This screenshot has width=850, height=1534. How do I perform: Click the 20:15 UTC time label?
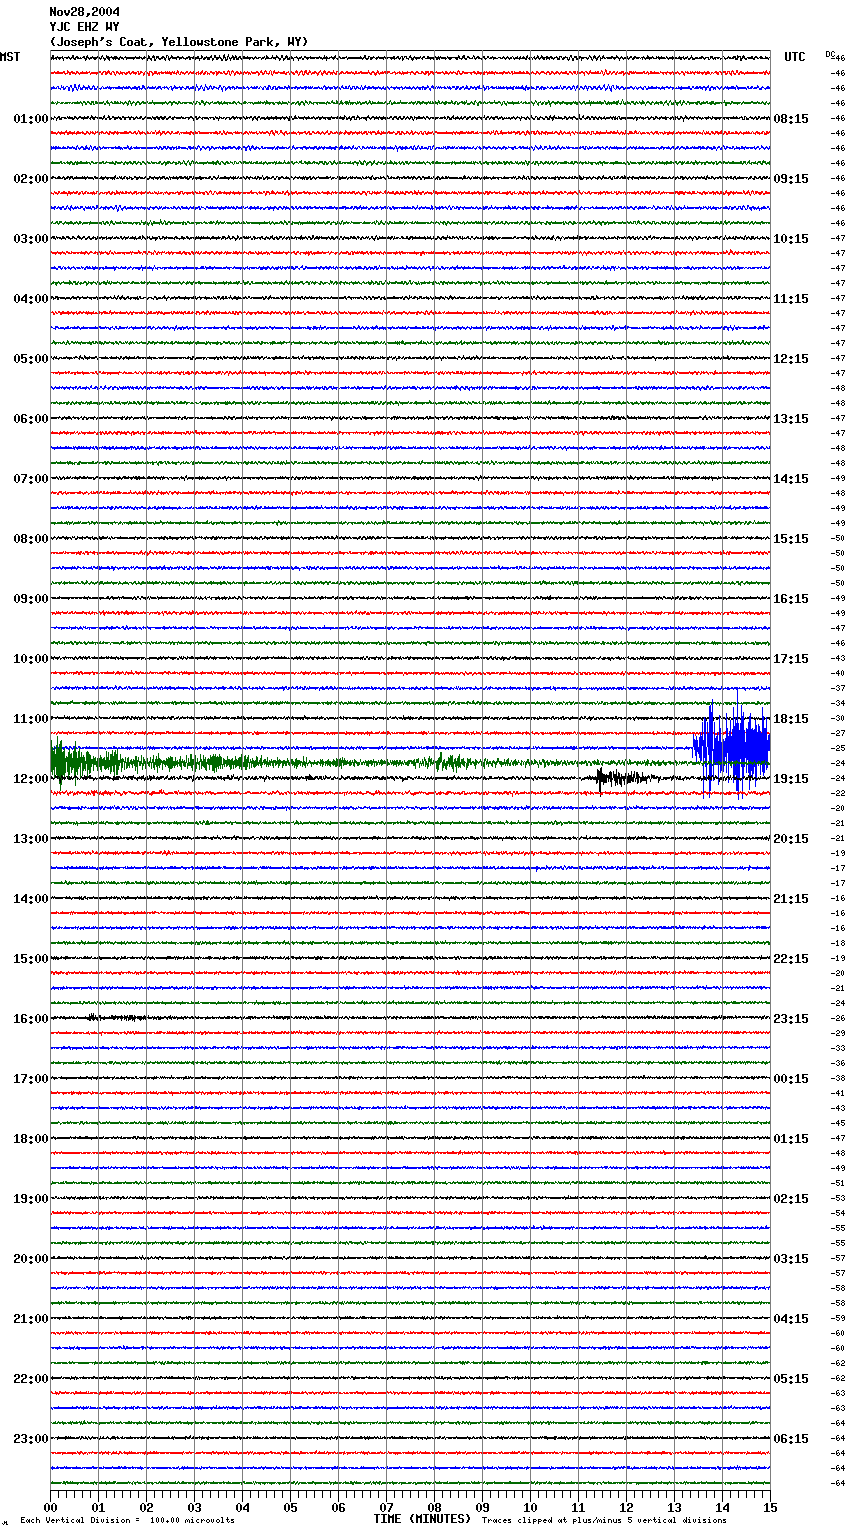tap(791, 839)
